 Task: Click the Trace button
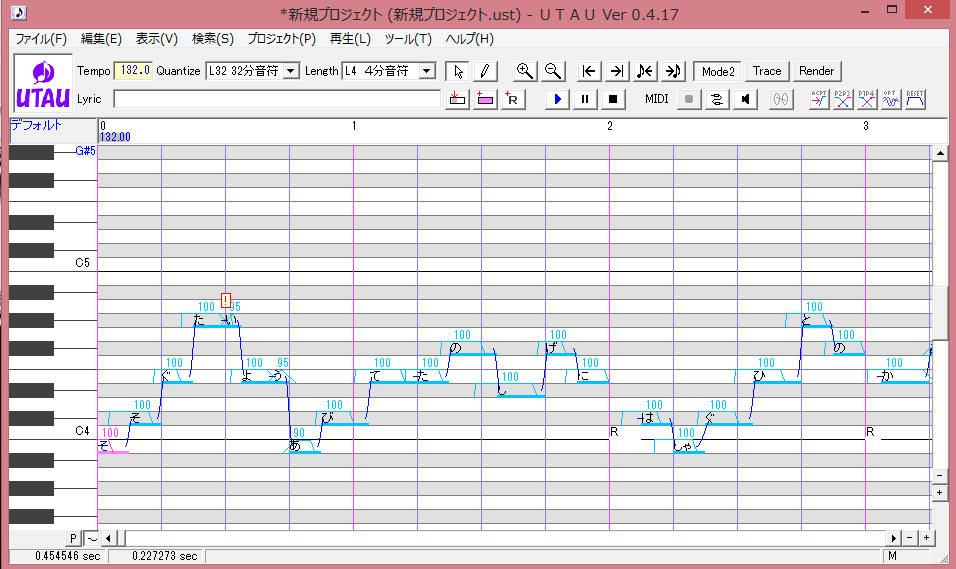pyautogui.click(x=767, y=71)
